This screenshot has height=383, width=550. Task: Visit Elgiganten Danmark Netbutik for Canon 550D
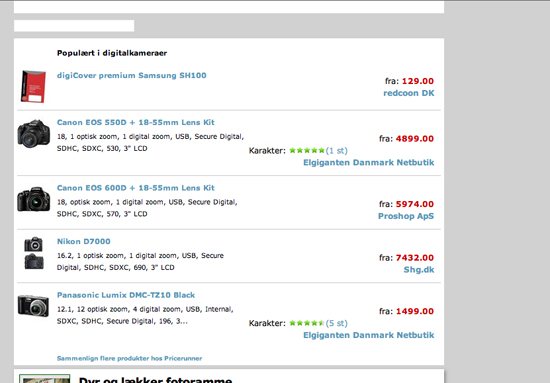(369, 162)
